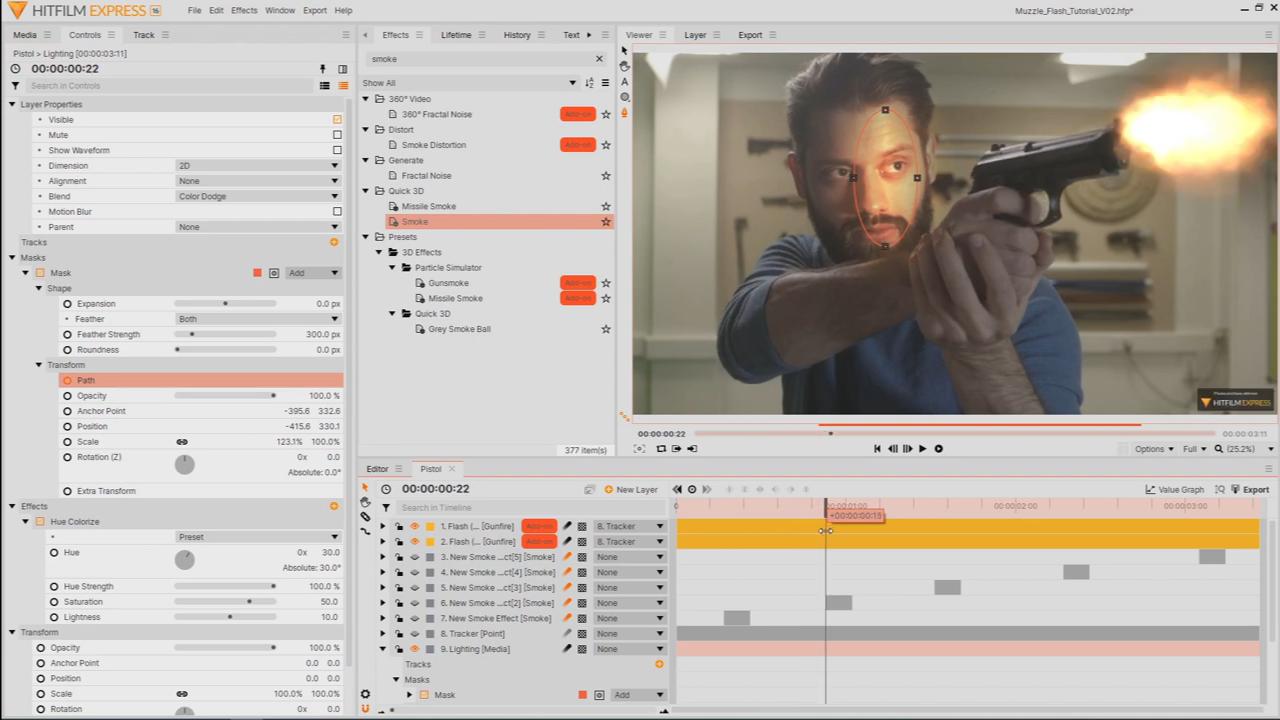Open layer 1 parent 8. Tracker dropdown
The image size is (1280, 720).
pyautogui.click(x=630, y=526)
